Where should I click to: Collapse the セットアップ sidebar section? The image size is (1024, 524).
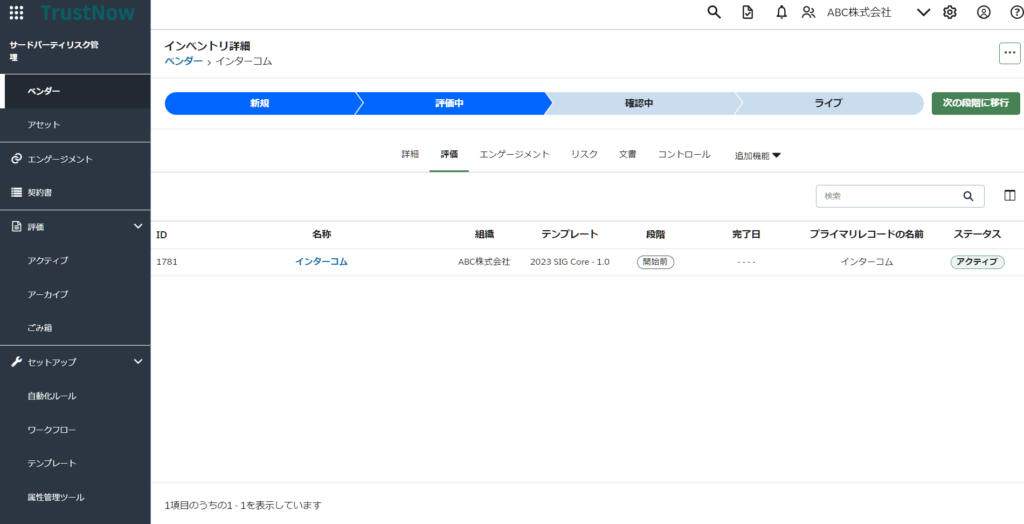(138, 362)
